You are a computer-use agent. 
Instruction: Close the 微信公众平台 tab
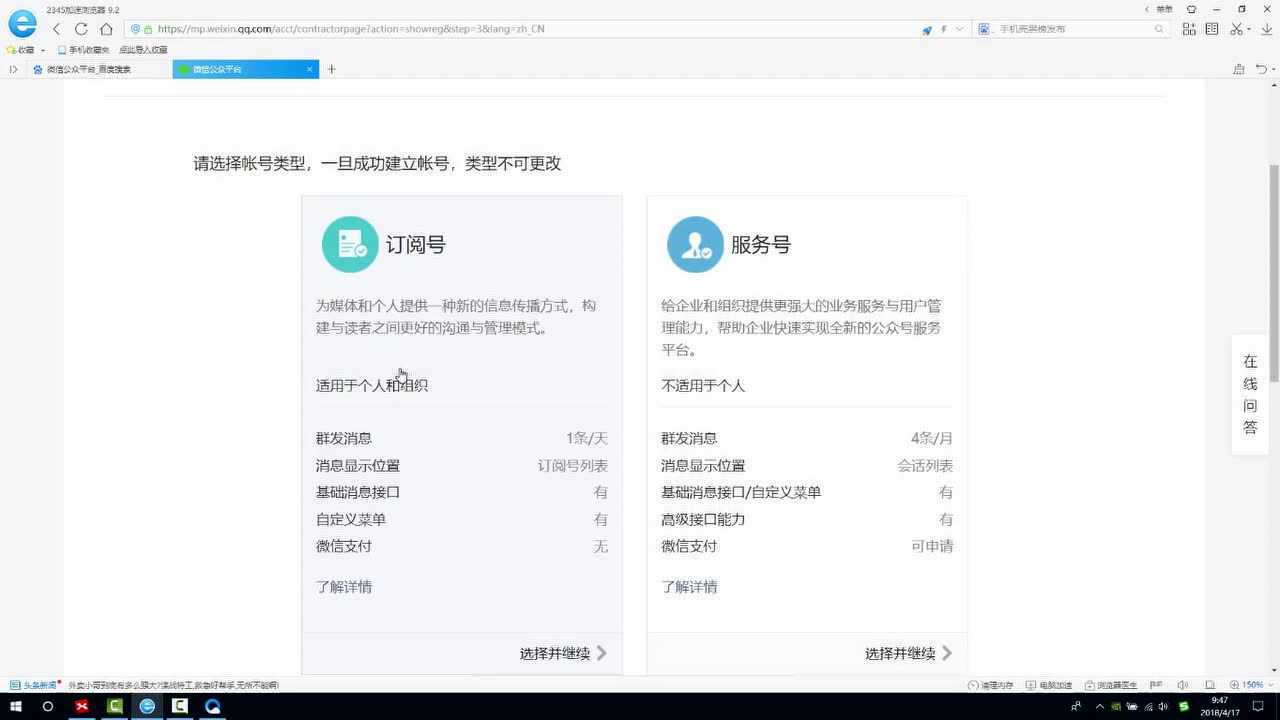309,69
